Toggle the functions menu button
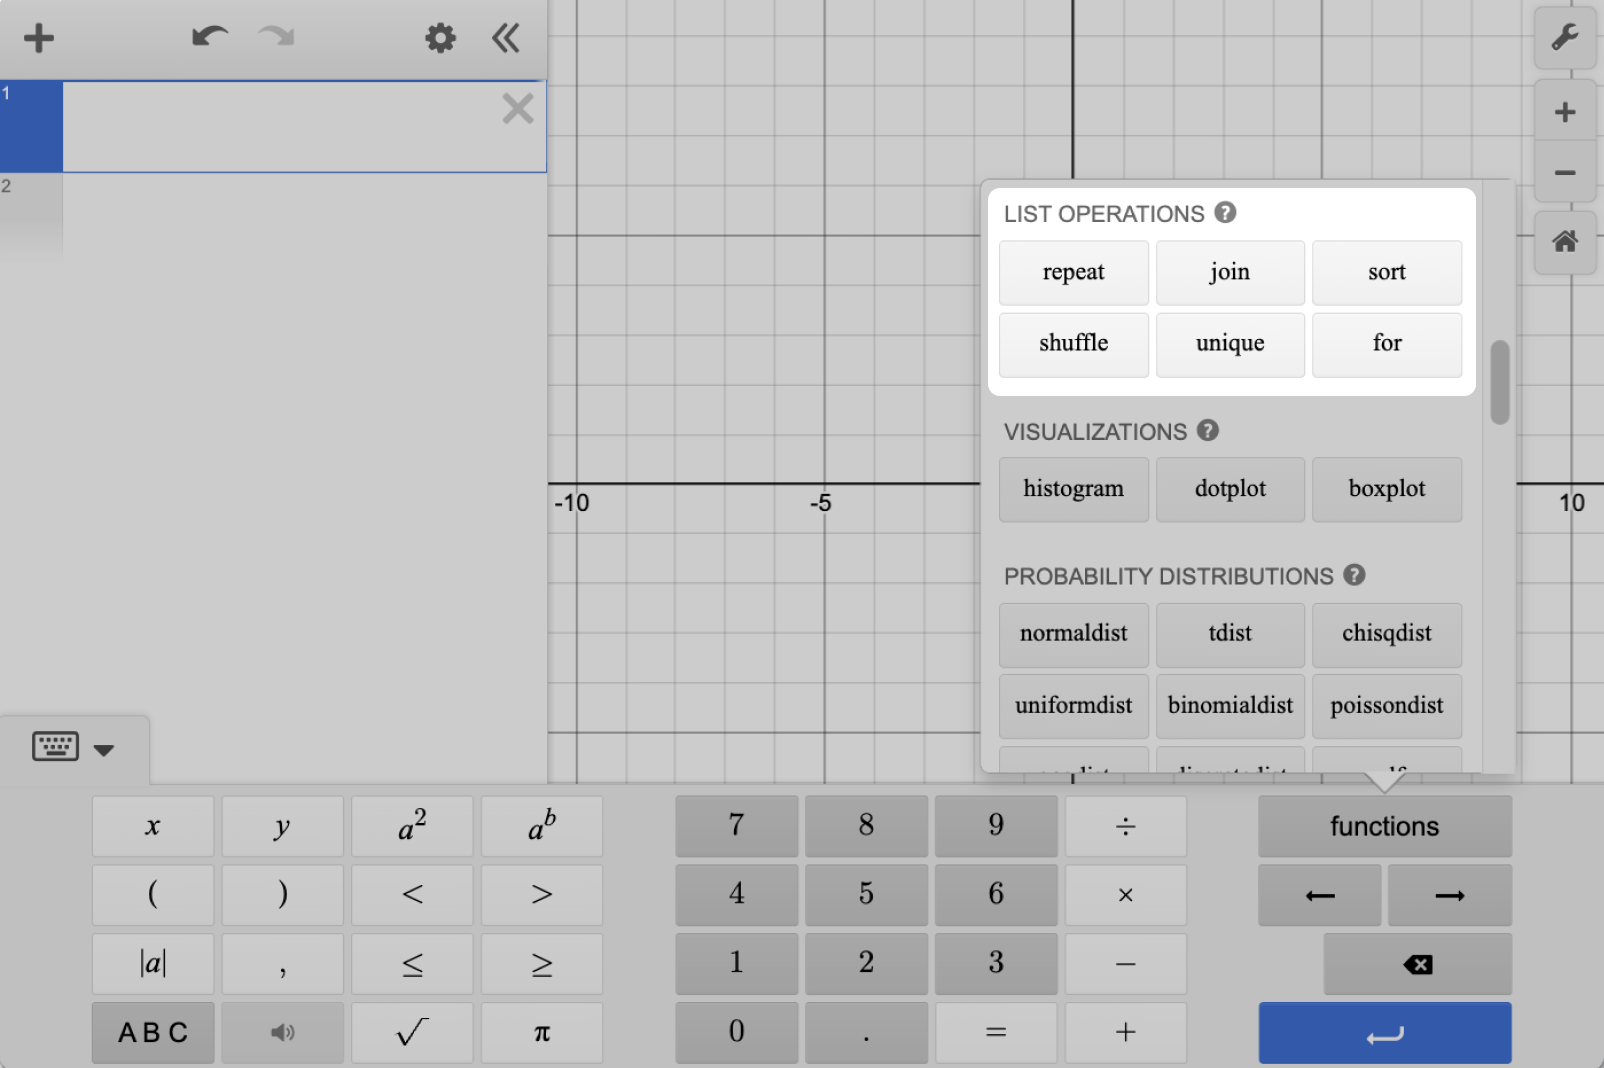Image resolution: width=1604 pixels, height=1068 pixels. [x=1385, y=826]
